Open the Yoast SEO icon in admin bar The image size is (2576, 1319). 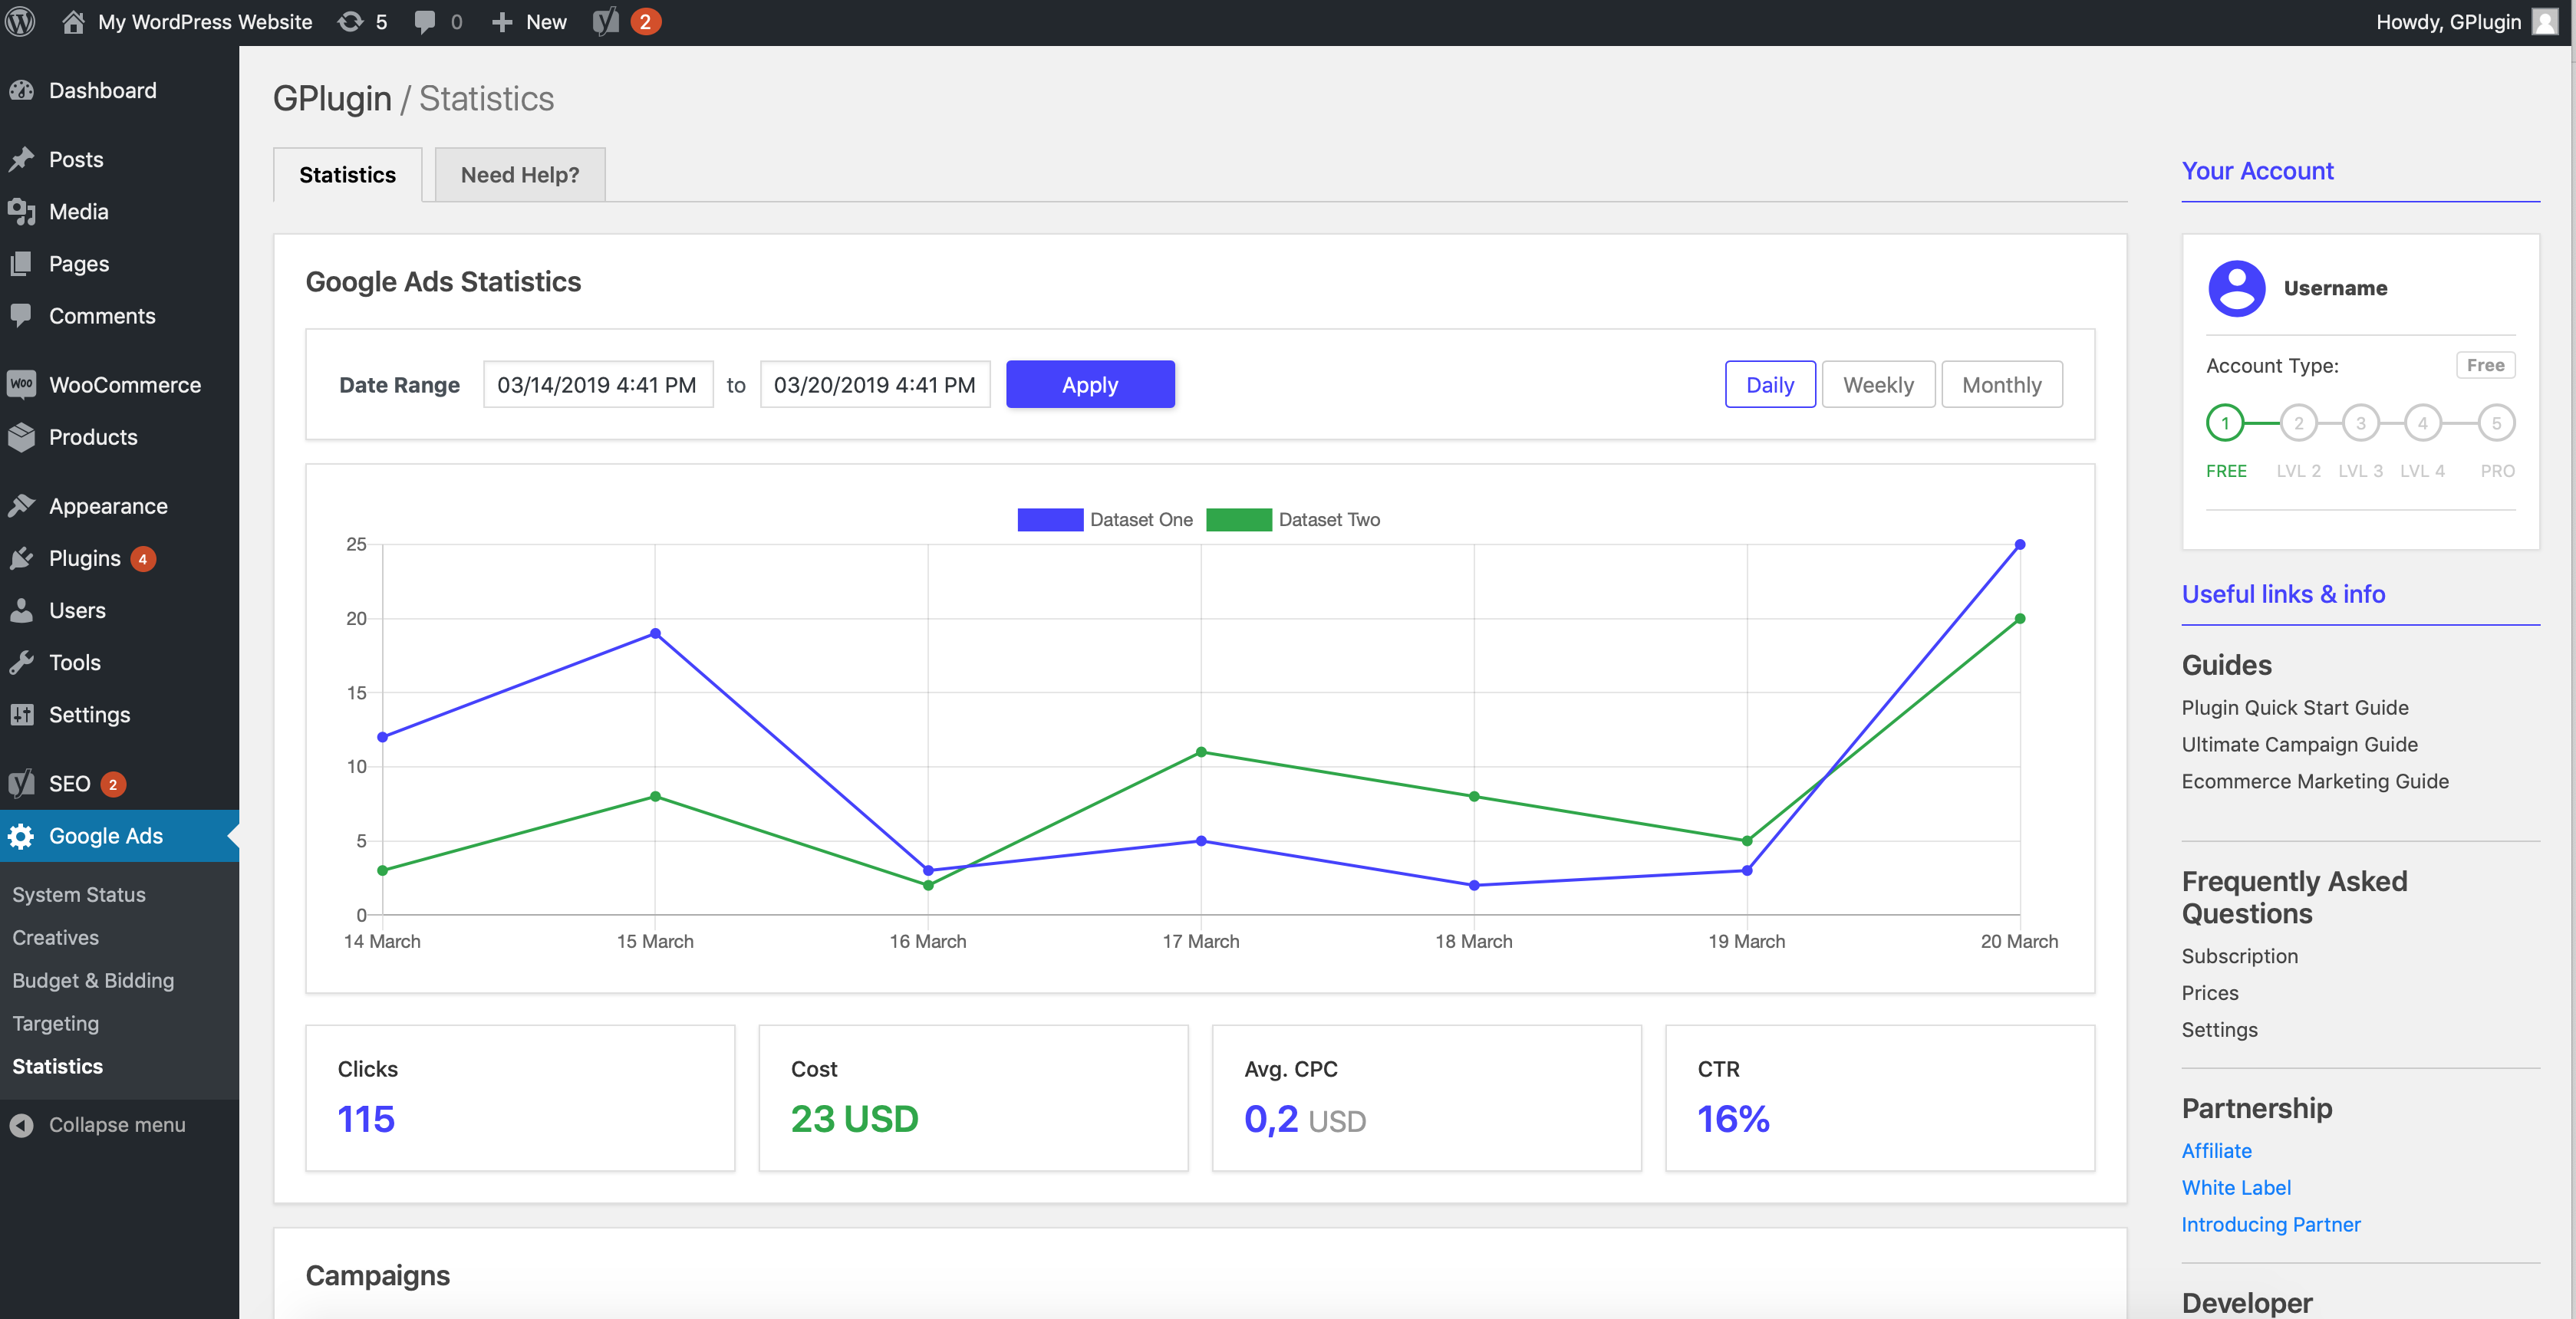pyautogui.click(x=606, y=22)
